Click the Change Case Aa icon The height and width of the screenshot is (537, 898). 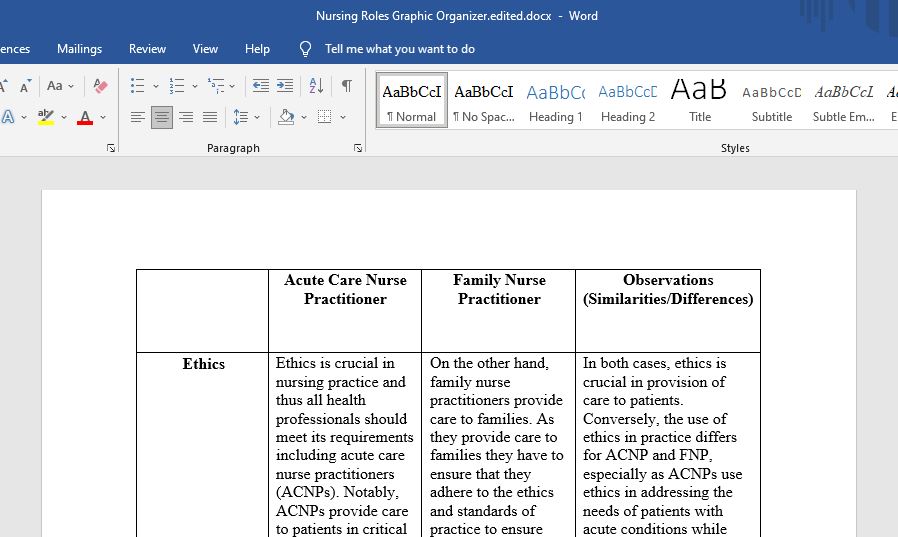pyautogui.click(x=55, y=86)
